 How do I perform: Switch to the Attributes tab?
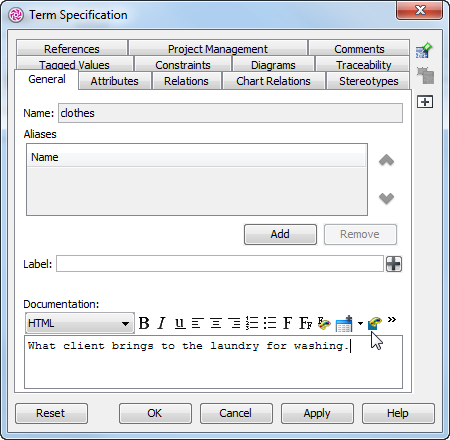point(115,81)
